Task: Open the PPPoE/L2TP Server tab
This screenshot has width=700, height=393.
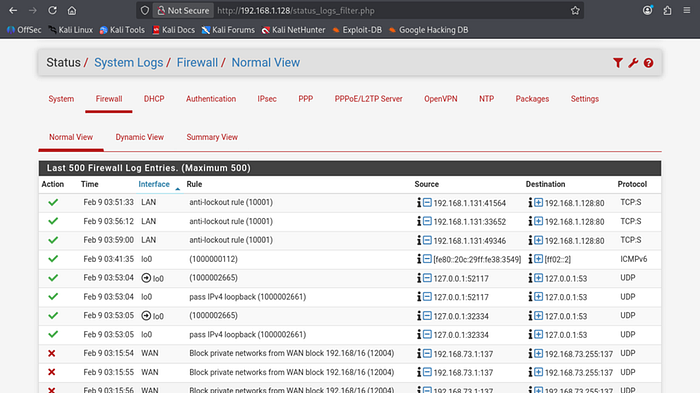Action: pos(368,99)
